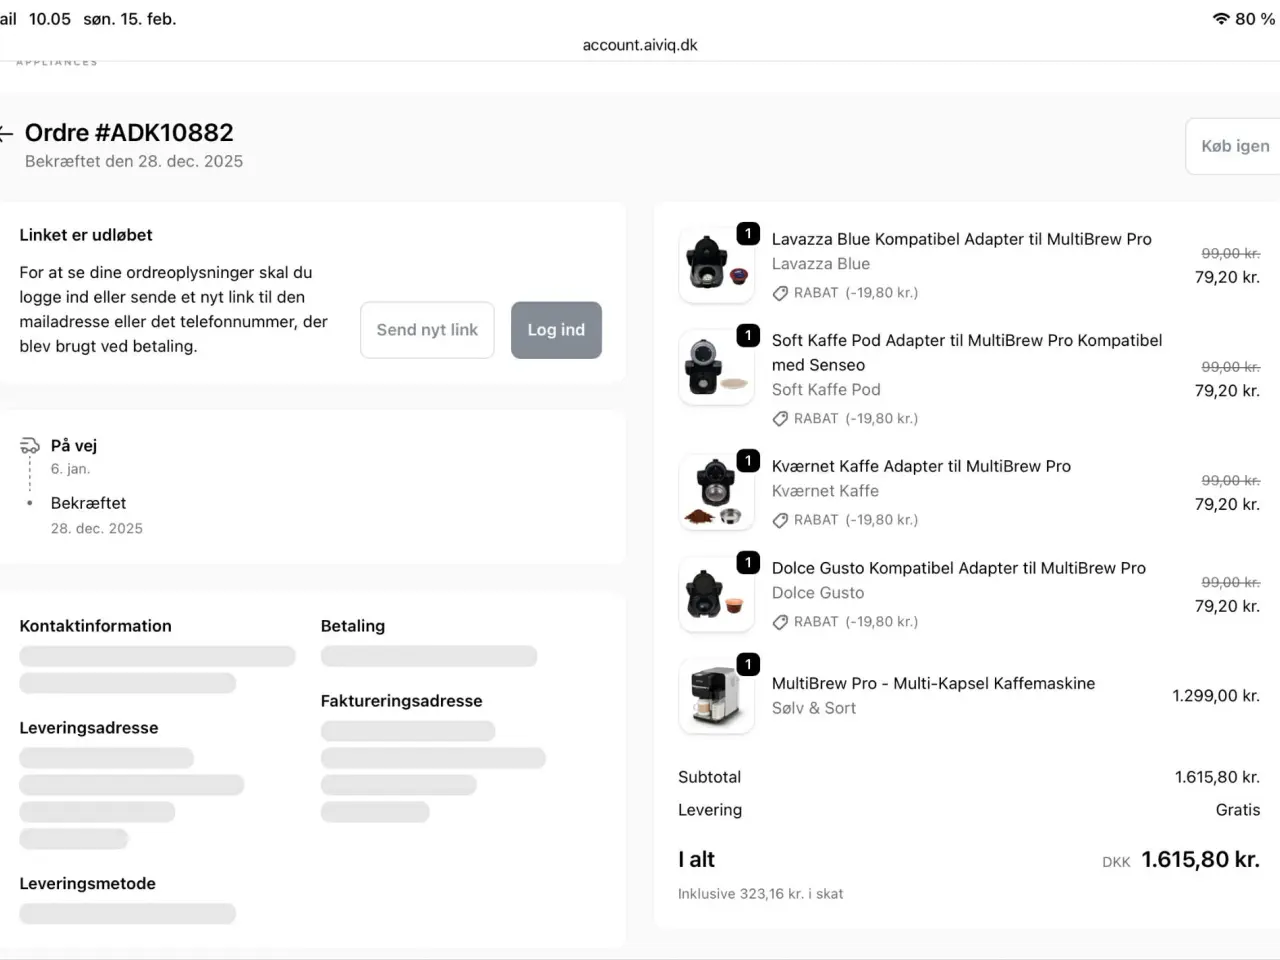Click the Køb igen button
Viewport: 1280px width, 960px height.
1234,146
